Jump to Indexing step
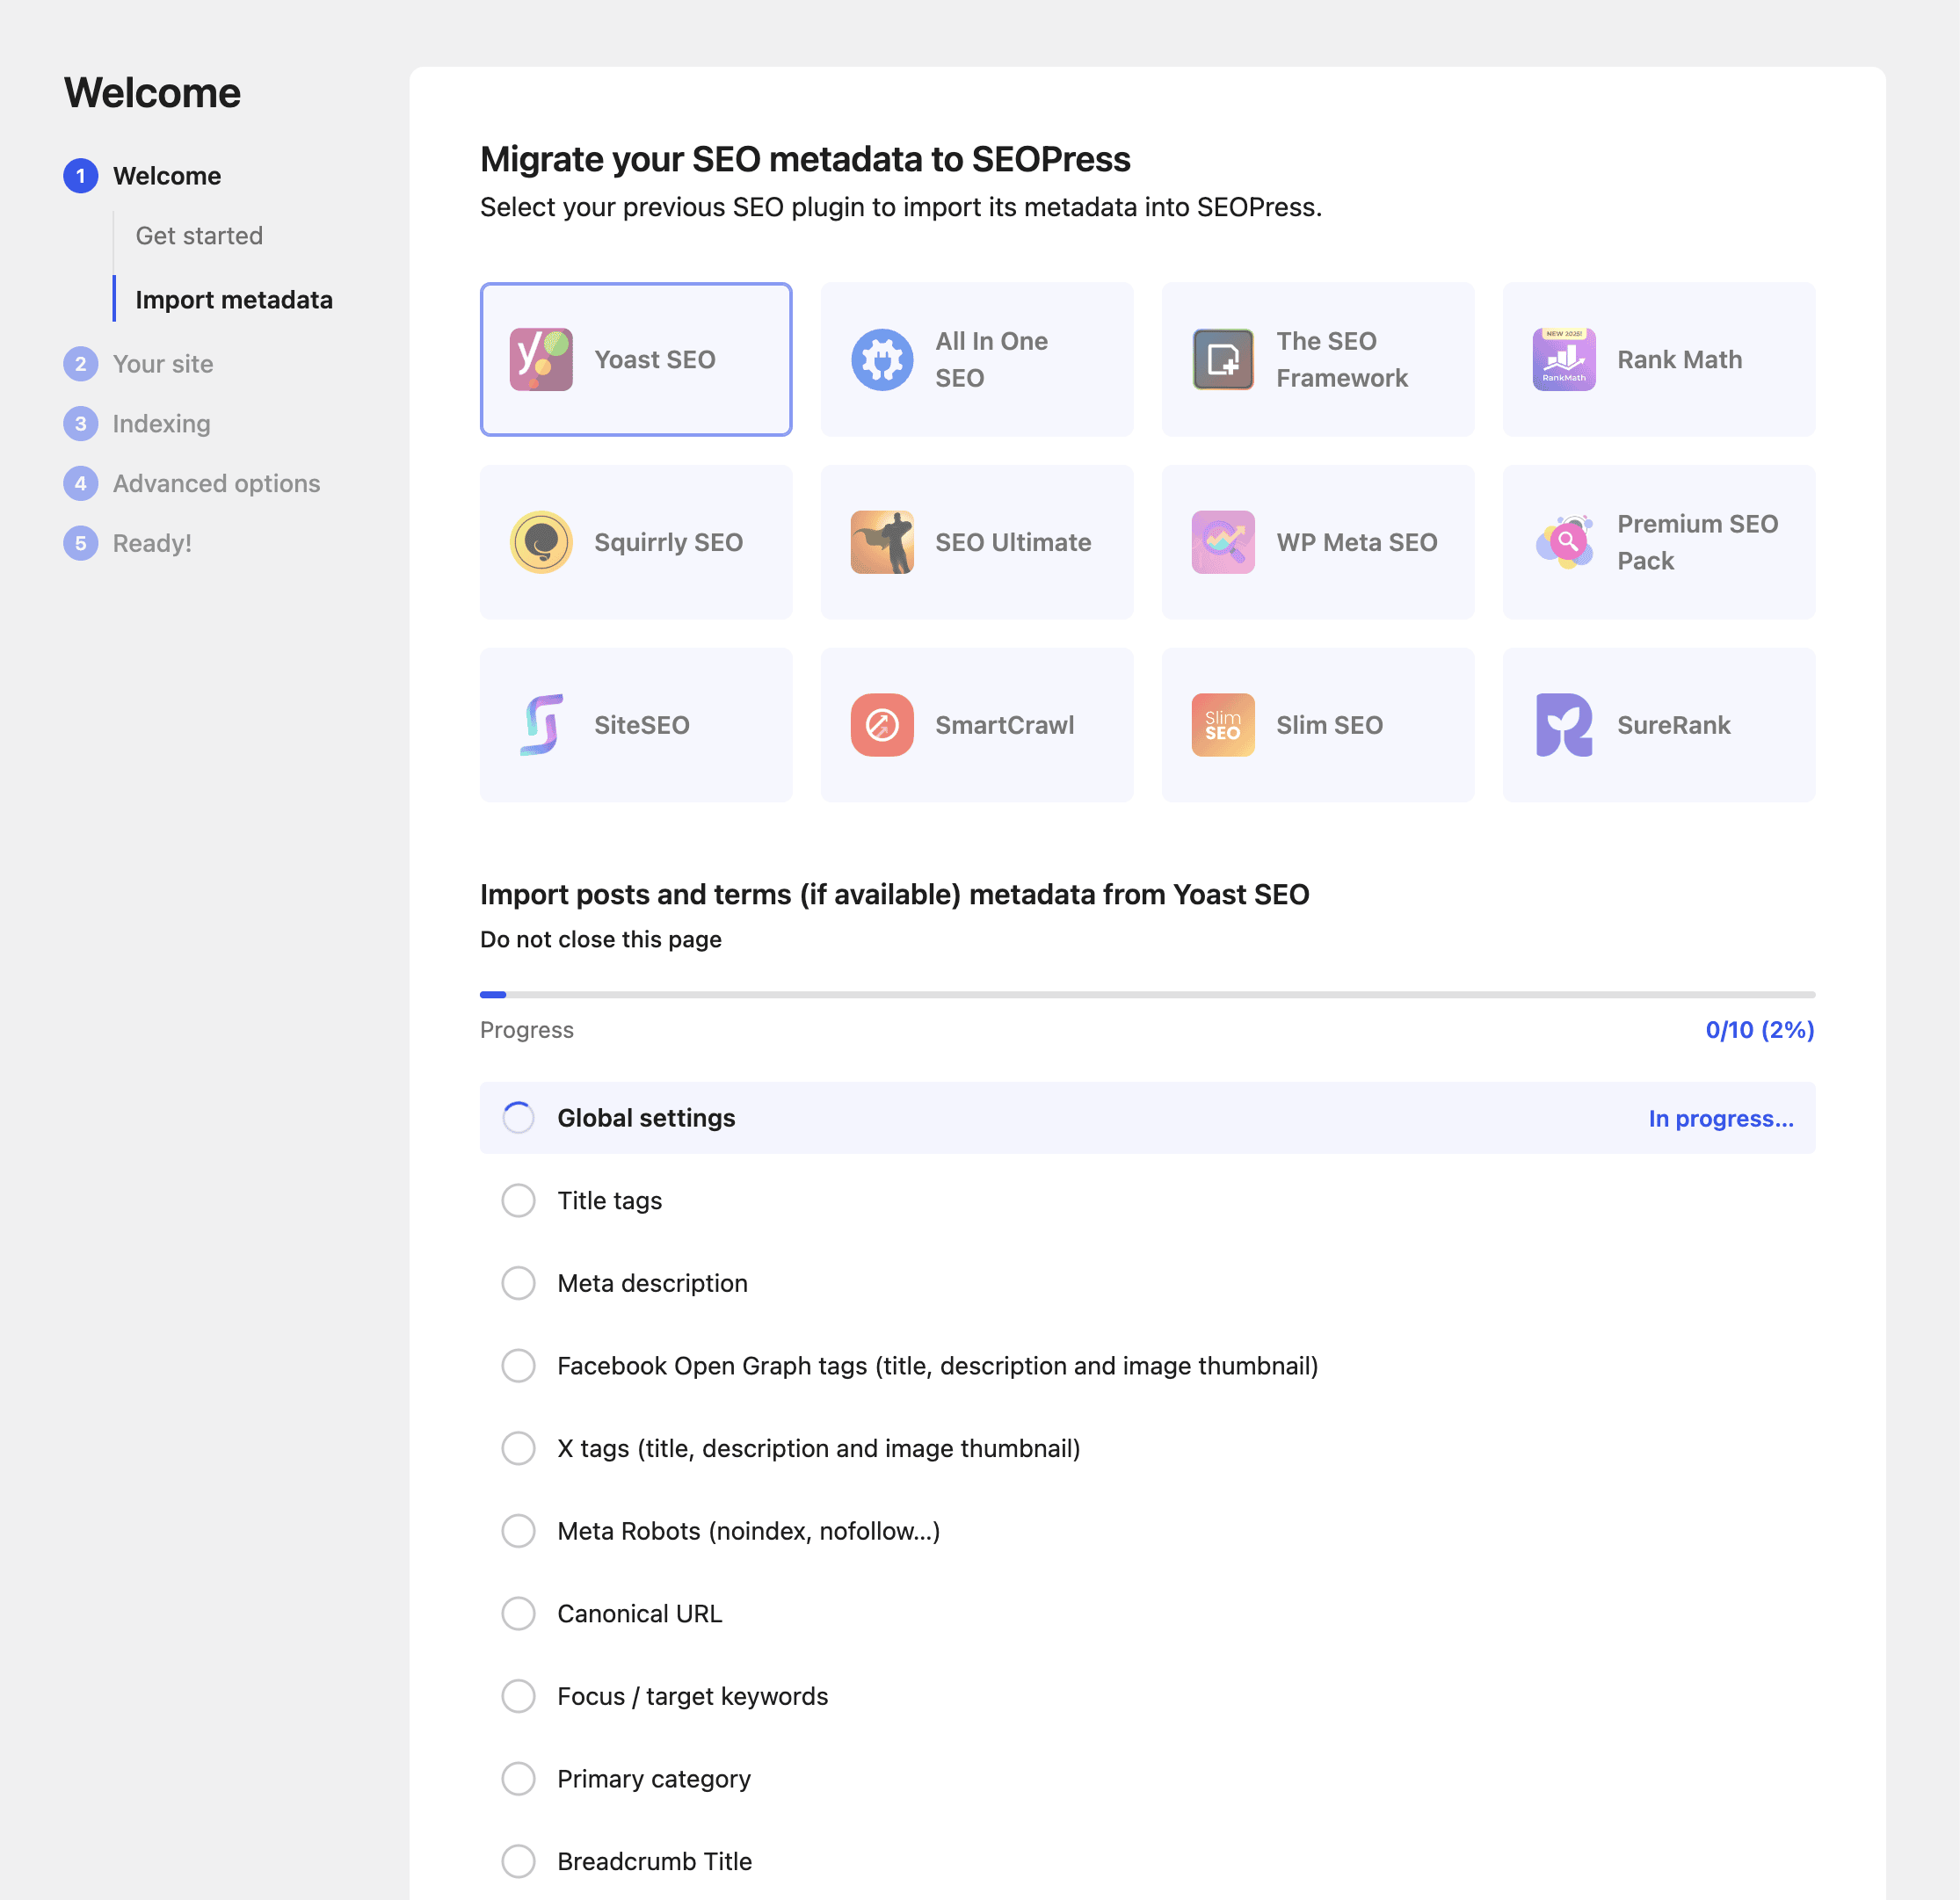 pos(161,424)
